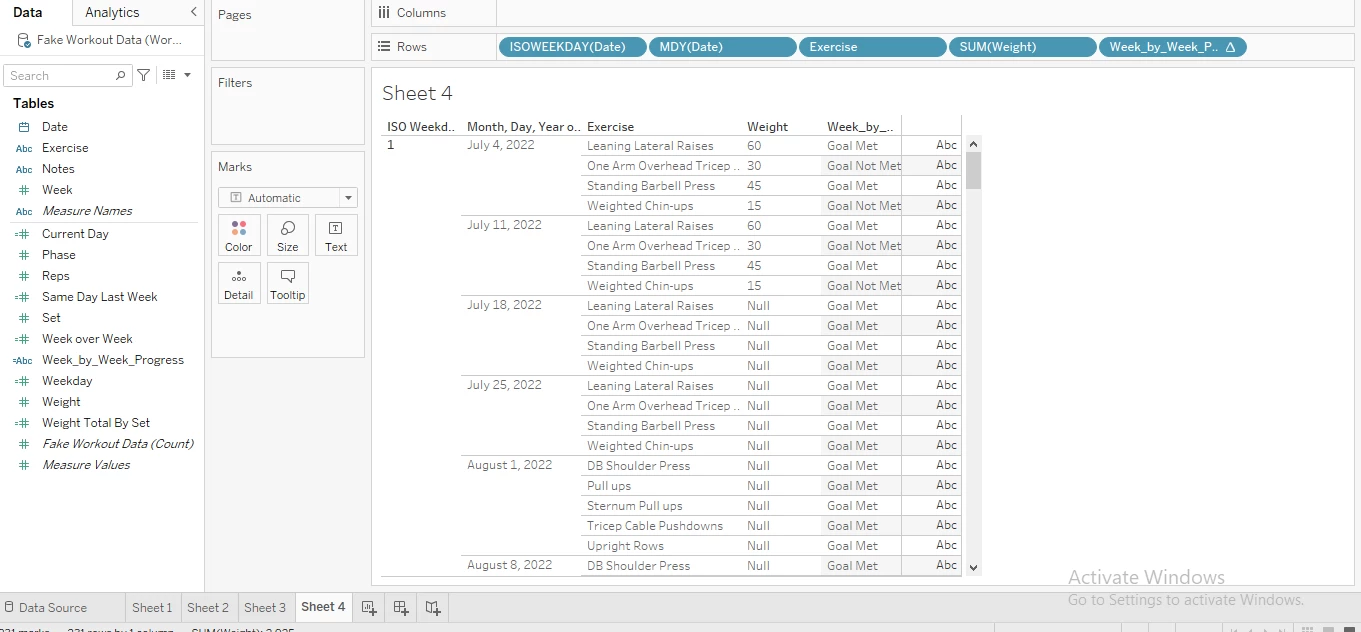Switch to the Analytics tab
Screen dimensions: 1361x632
click(x=112, y=12)
